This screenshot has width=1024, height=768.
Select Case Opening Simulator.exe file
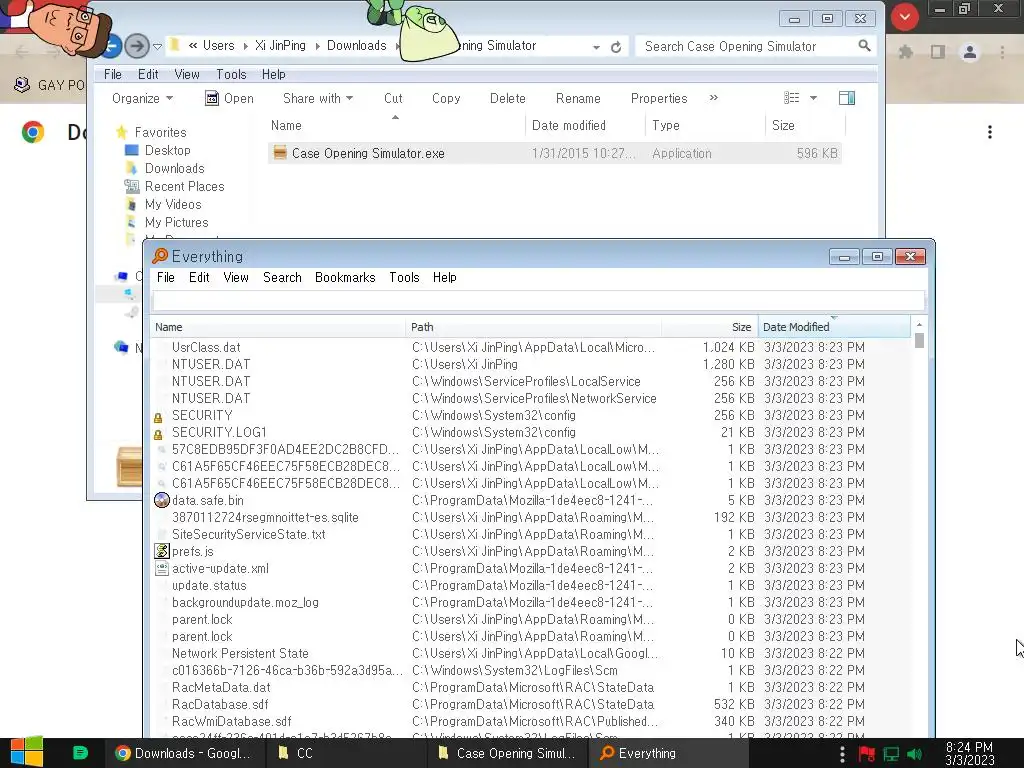[554, 153]
